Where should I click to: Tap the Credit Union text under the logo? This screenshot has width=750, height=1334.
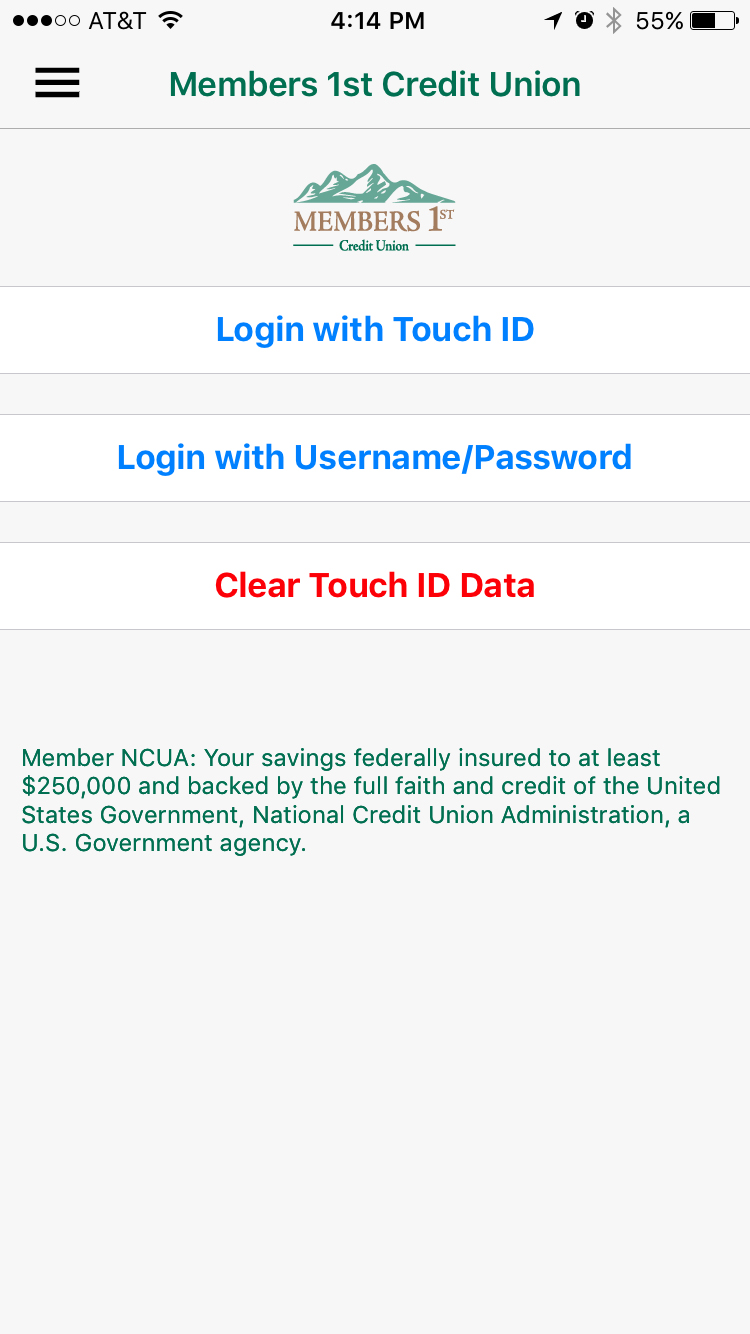pyautogui.click(x=374, y=245)
